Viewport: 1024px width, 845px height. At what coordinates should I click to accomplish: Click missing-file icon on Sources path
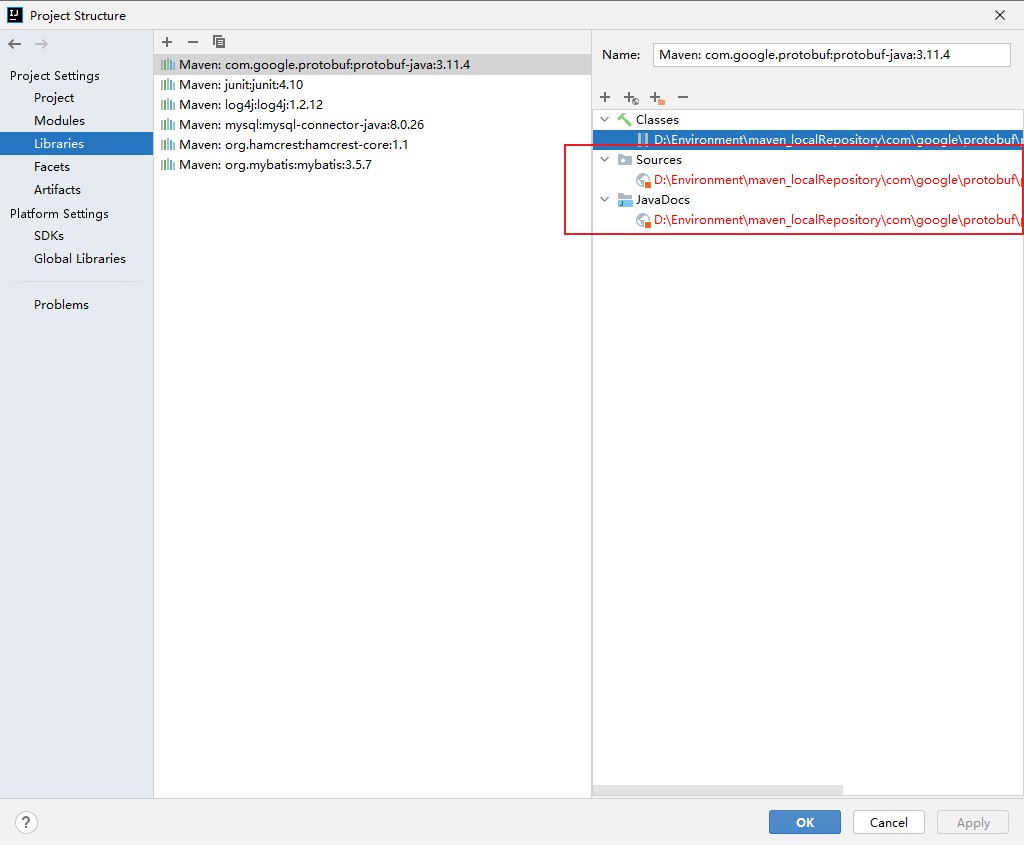click(643, 180)
